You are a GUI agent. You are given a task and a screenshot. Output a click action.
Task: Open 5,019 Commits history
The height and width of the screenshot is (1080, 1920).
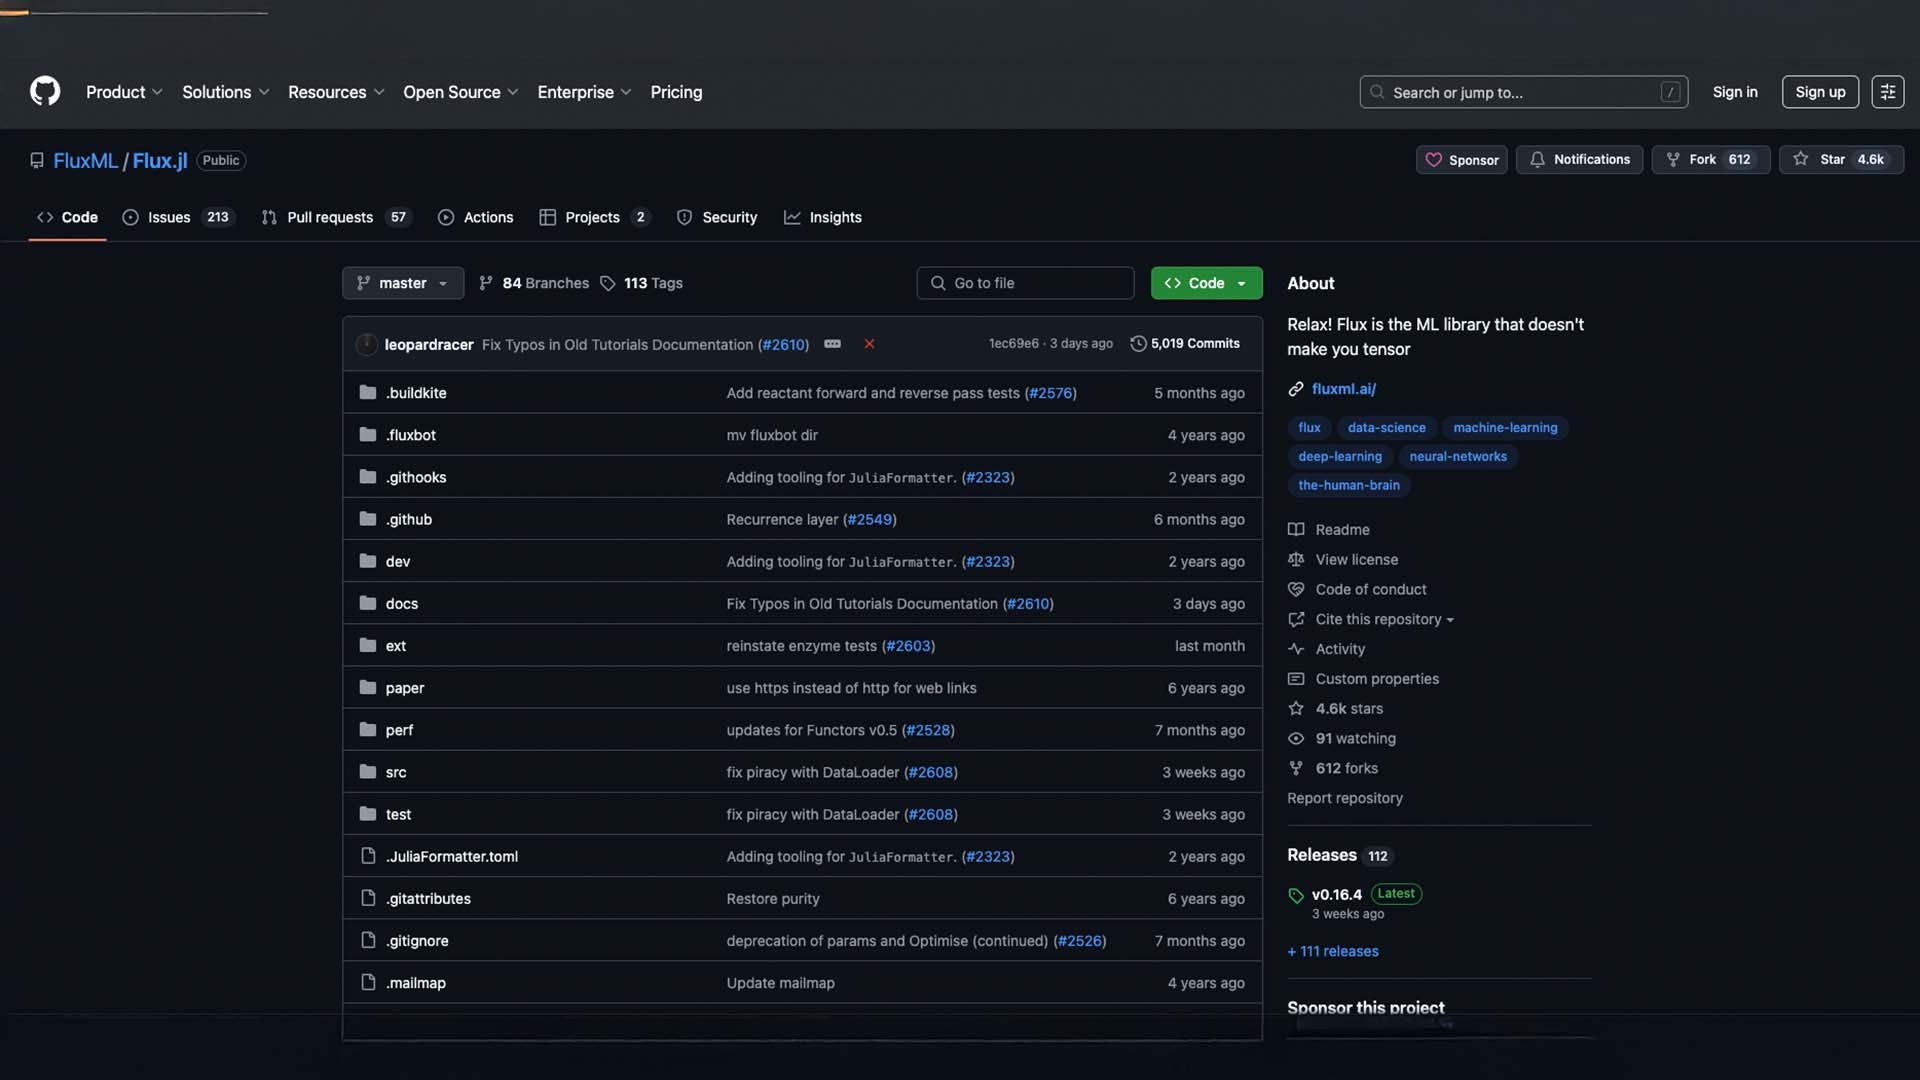(x=1185, y=344)
